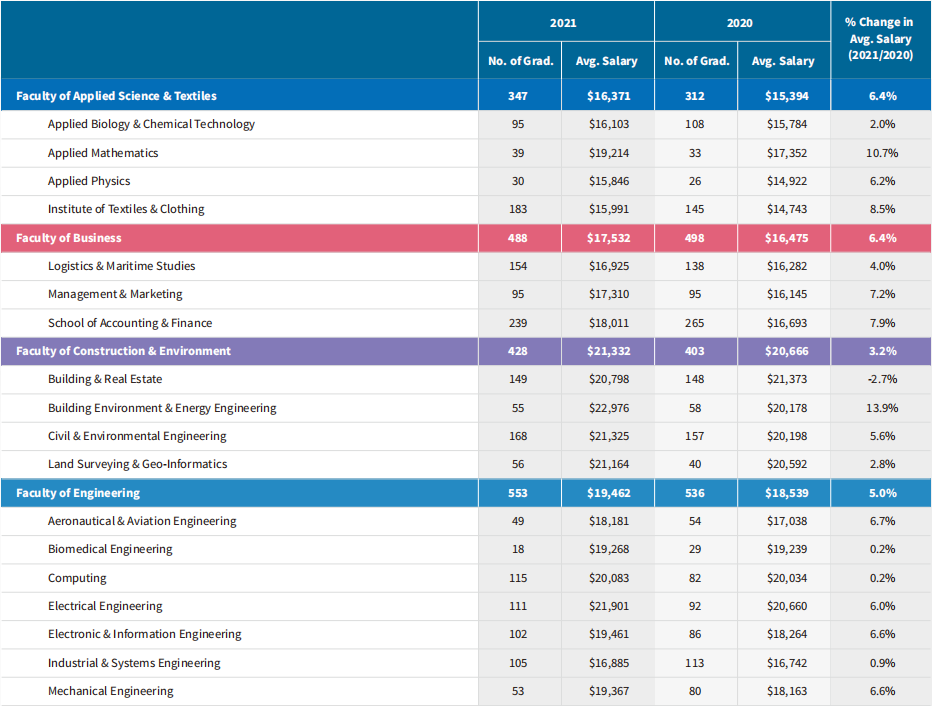The height and width of the screenshot is (706, 932).
Task: Select the 13.9% salary change cell
Action: (x=881, y=408)
